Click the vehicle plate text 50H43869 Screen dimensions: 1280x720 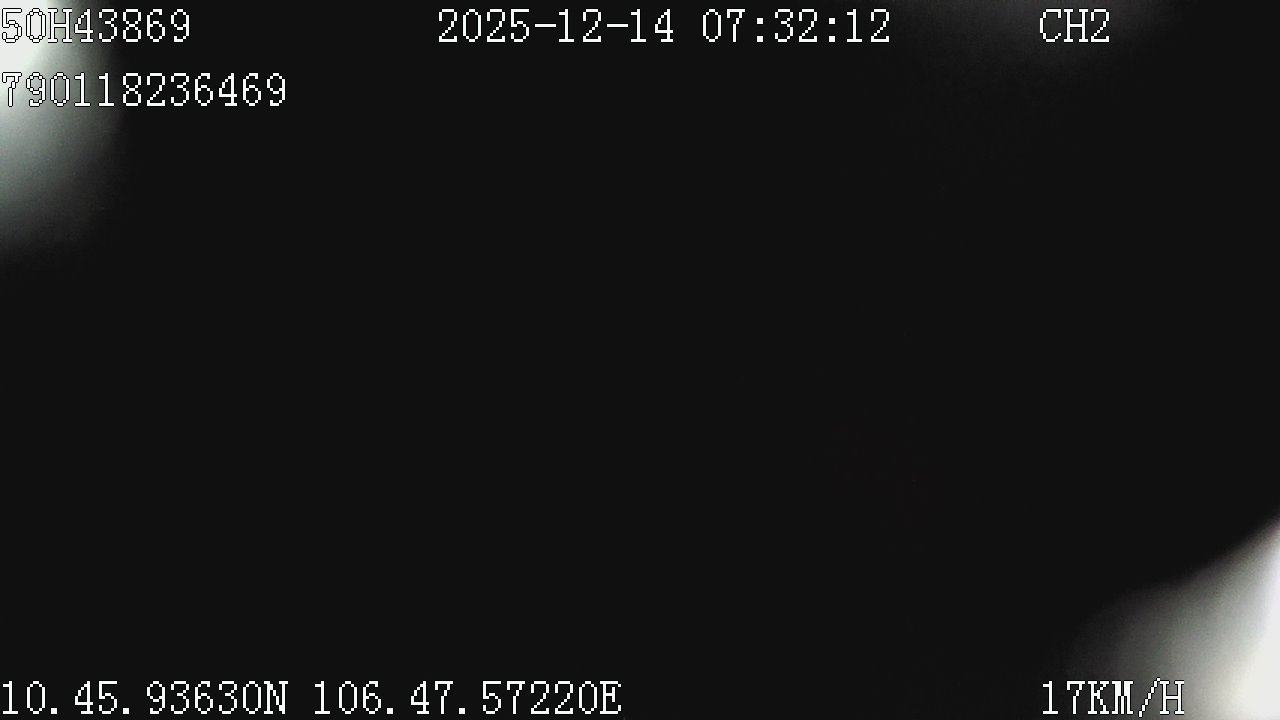(x=96, y=26)
